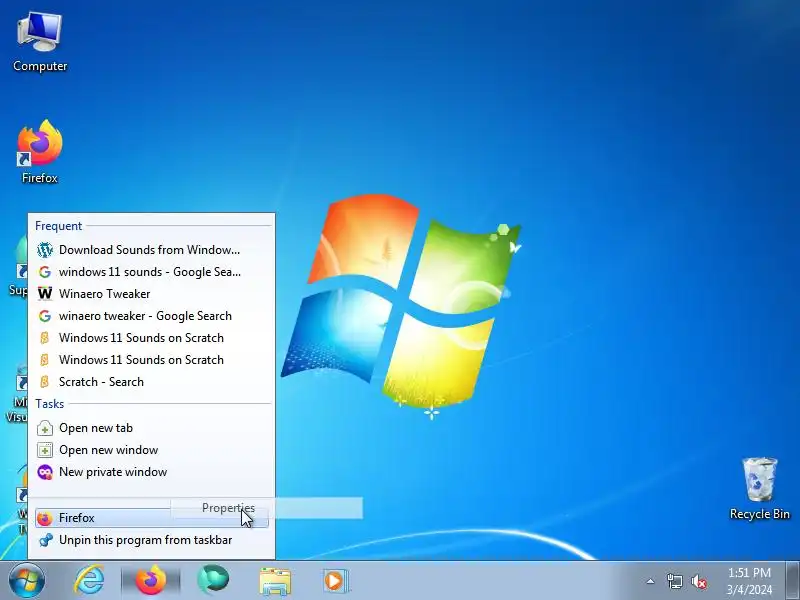Open the clock showing 1:51 PM
Viewport: 800px width, 600px height.
click(749, 581)
